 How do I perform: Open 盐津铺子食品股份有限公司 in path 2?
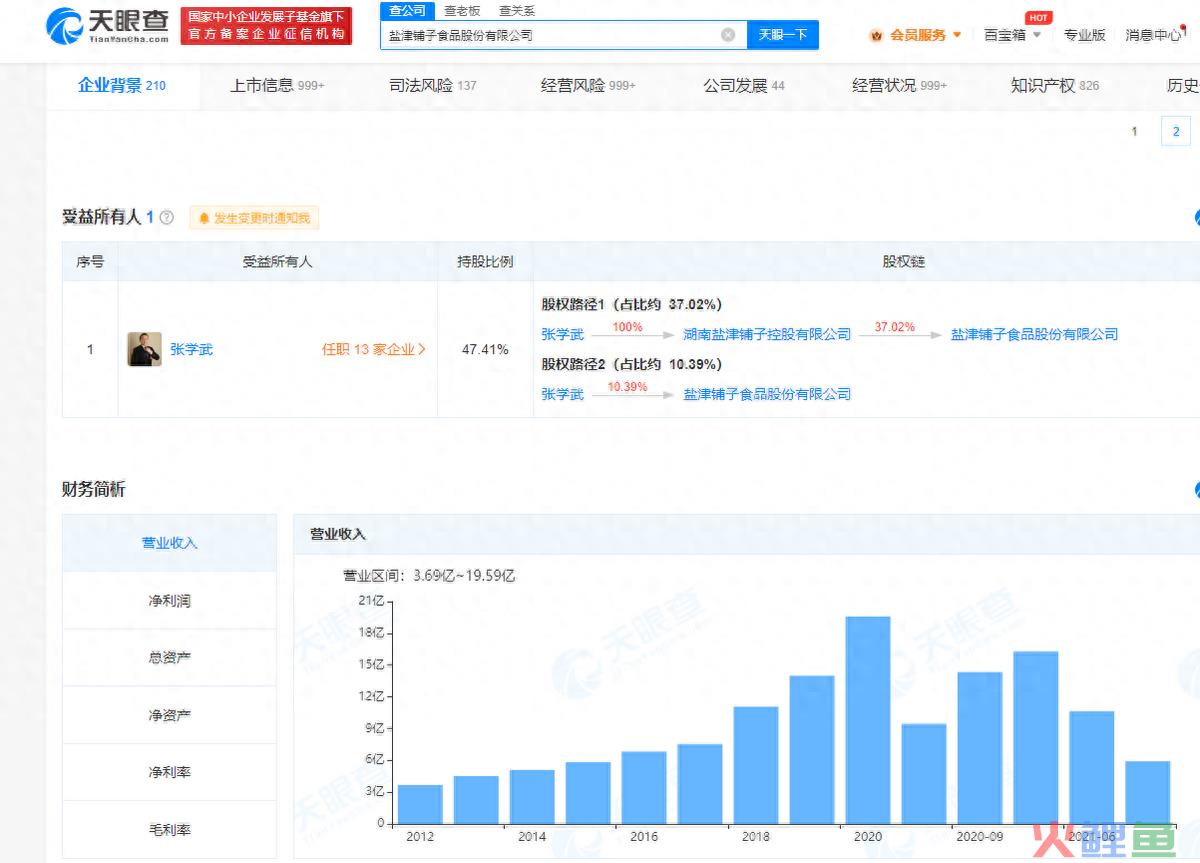click(x=767, y=394)
